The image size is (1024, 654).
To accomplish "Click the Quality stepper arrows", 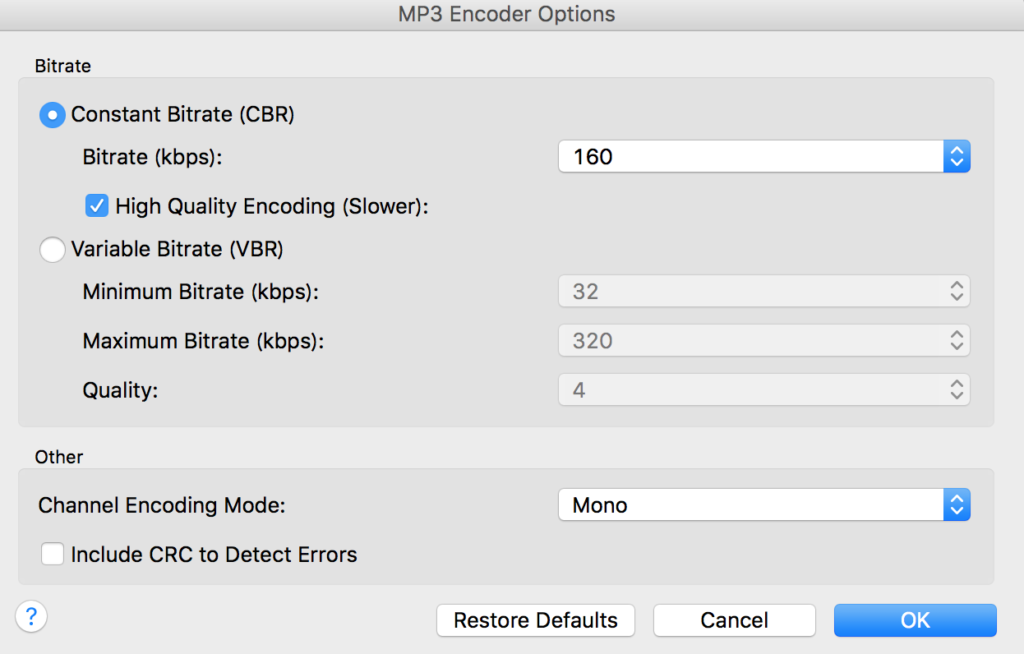I will pos(957,390).
